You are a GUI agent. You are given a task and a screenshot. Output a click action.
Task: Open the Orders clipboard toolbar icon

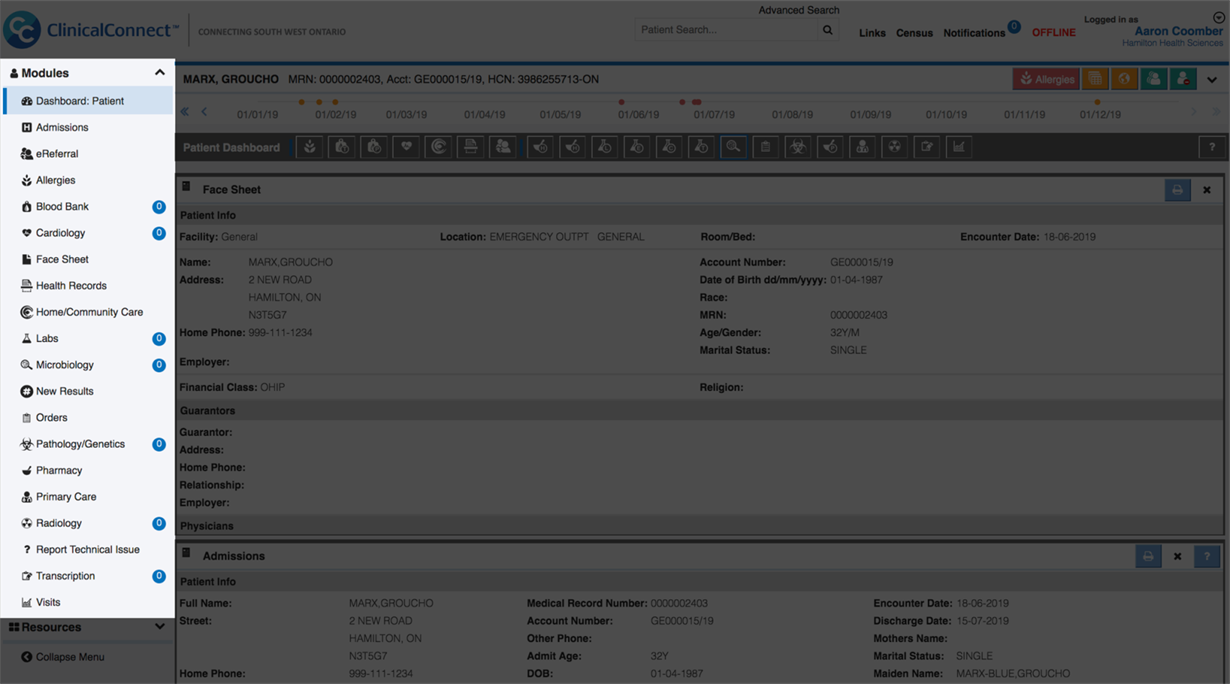[x=765, y=147]
